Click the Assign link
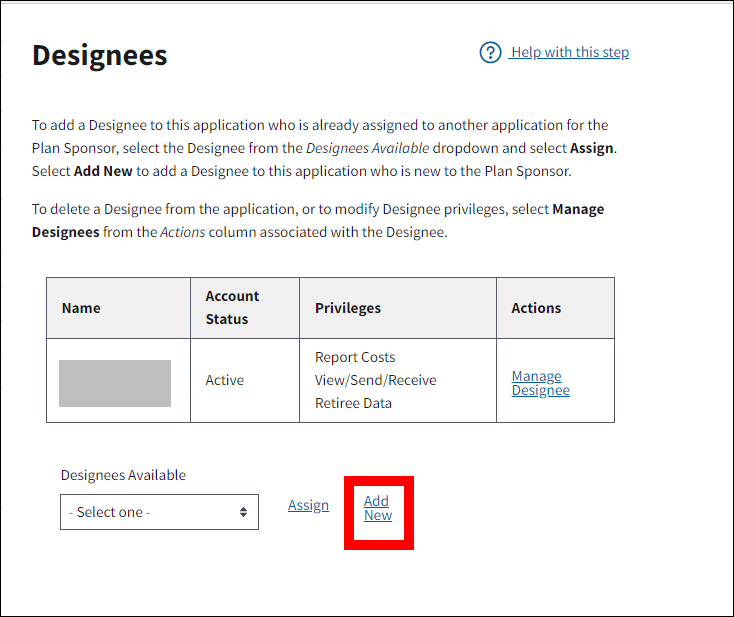The height and width of the screenshot is (617, 734). click(308, 505)
